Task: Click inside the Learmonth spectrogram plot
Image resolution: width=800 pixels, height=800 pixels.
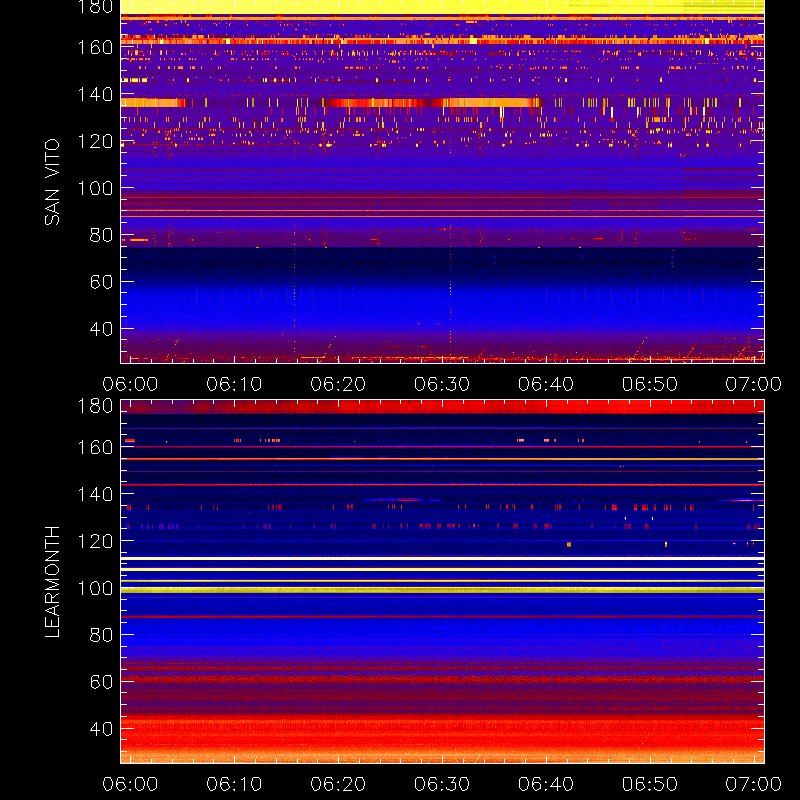Action: [x=442, y=582]
